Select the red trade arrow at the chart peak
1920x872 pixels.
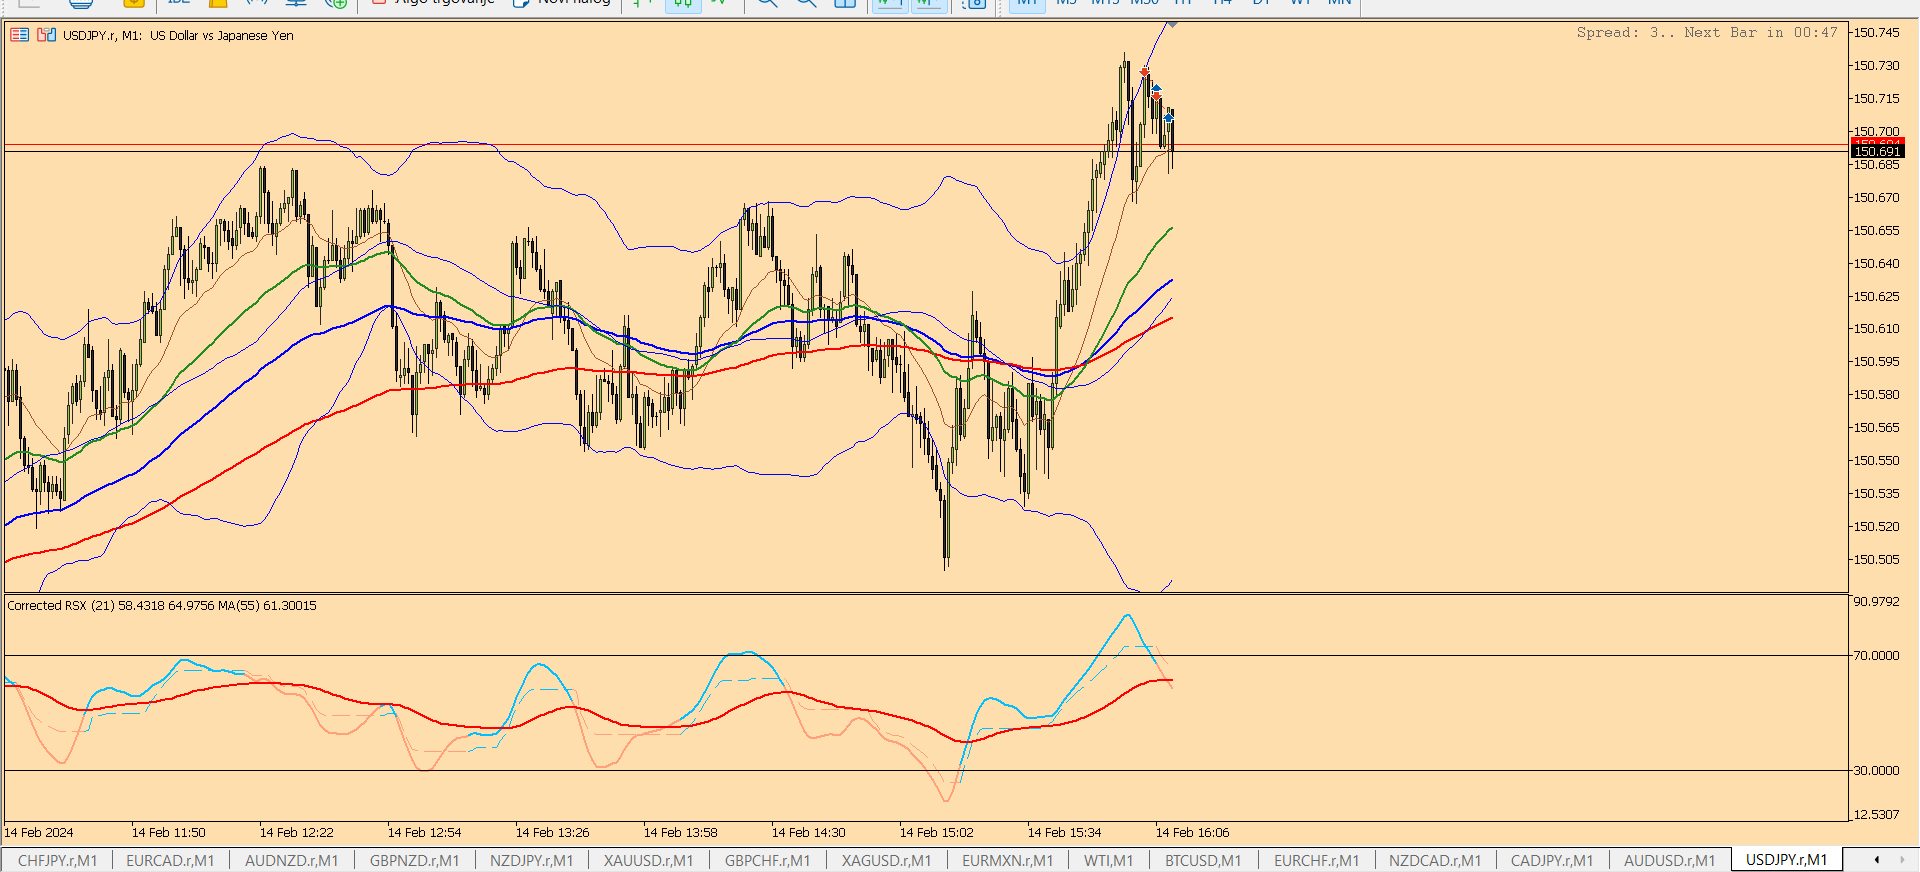[1144, 72]
